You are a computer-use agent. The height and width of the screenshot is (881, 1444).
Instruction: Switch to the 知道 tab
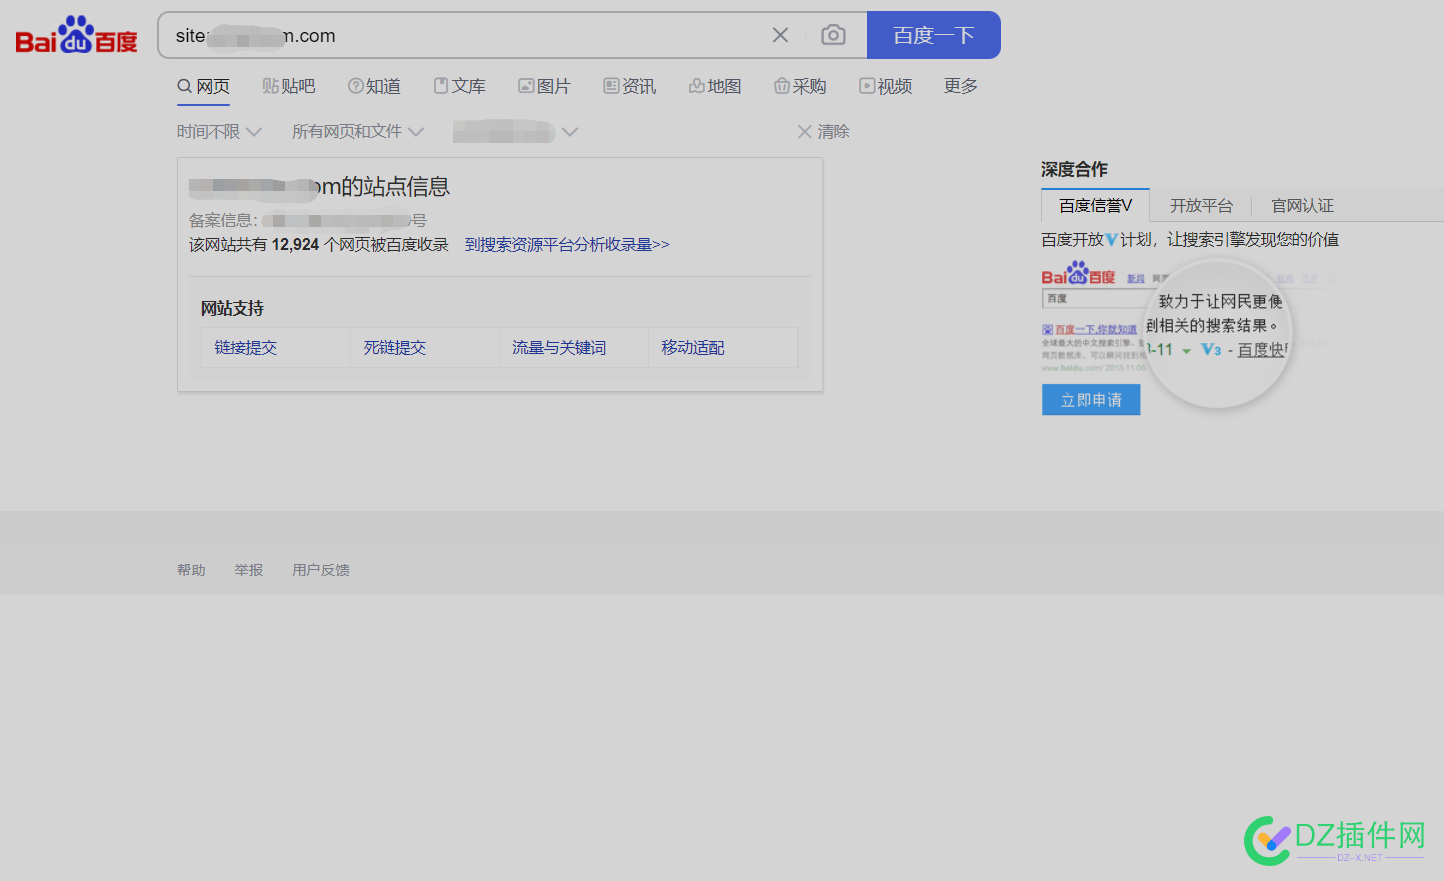374,86
